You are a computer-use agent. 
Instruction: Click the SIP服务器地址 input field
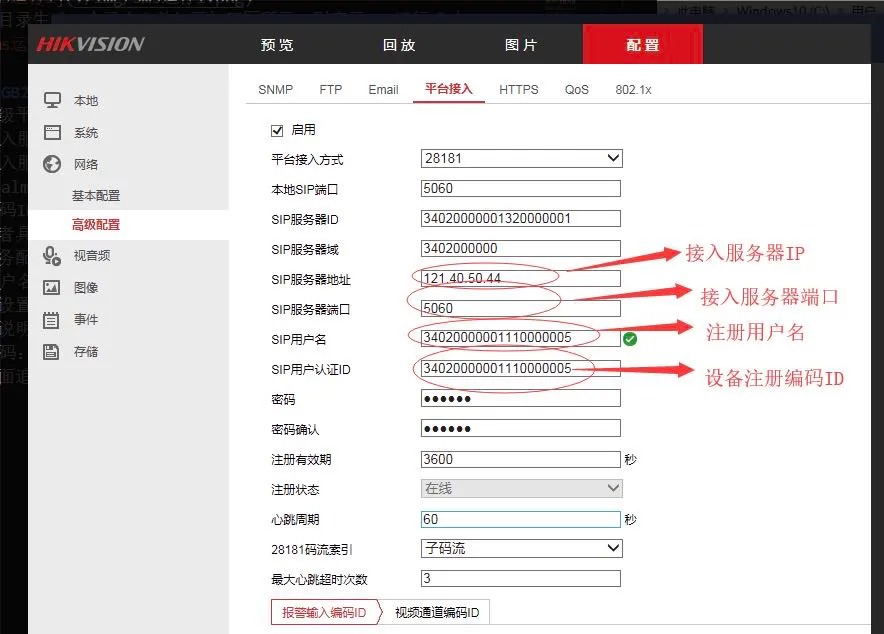point(520,278)
